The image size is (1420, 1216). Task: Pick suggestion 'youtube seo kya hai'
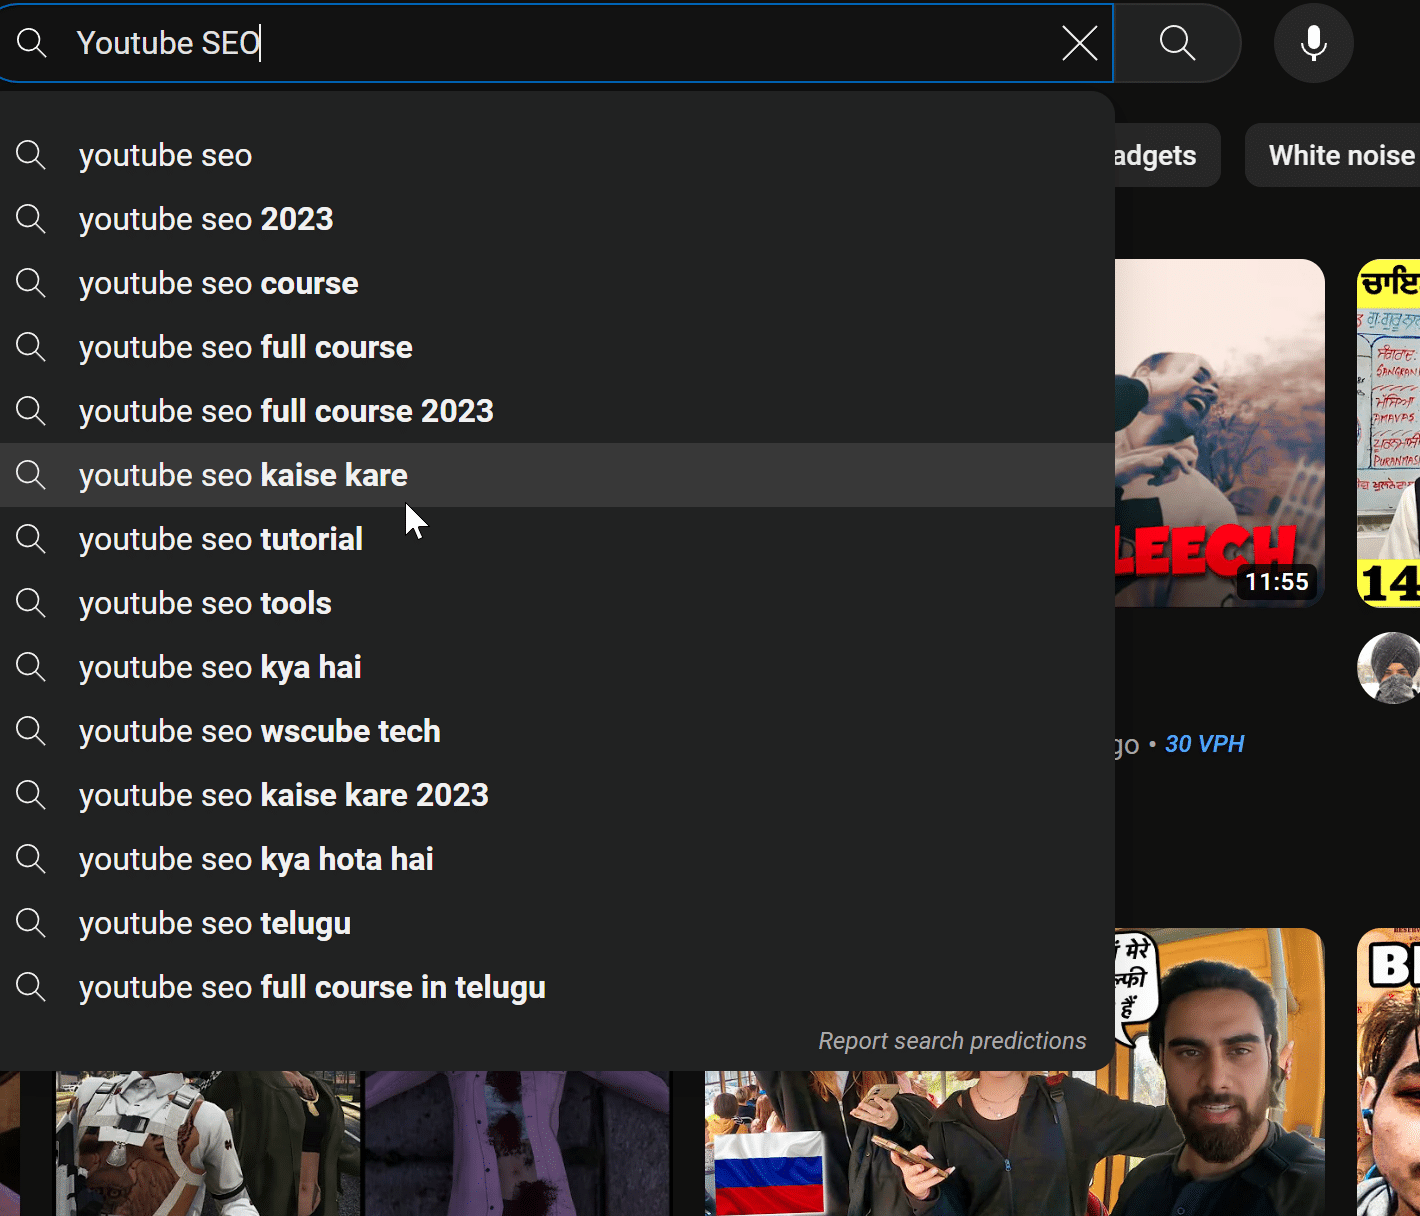tap(557, 667)
